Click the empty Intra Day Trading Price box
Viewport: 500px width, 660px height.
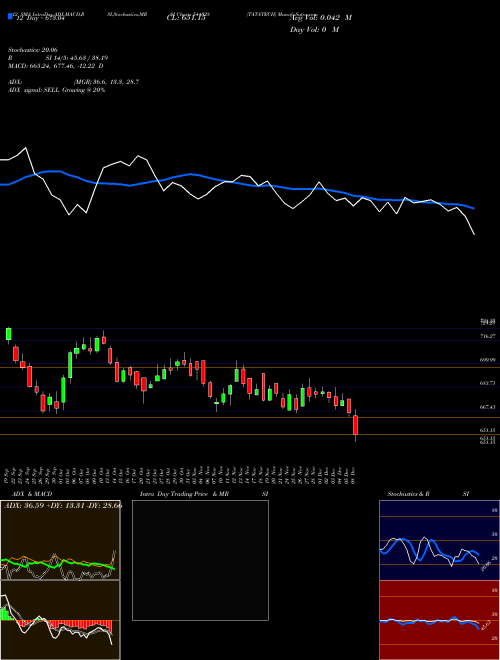[200, 560]
